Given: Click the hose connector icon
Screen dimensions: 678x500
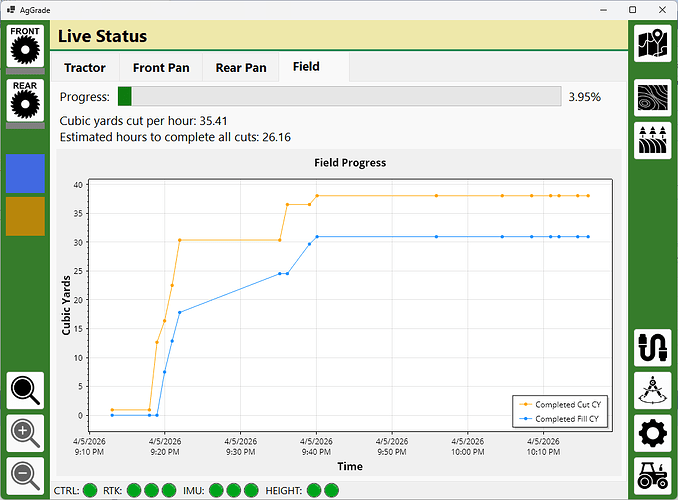Looking at the screenshot, I should coord(653,347).
